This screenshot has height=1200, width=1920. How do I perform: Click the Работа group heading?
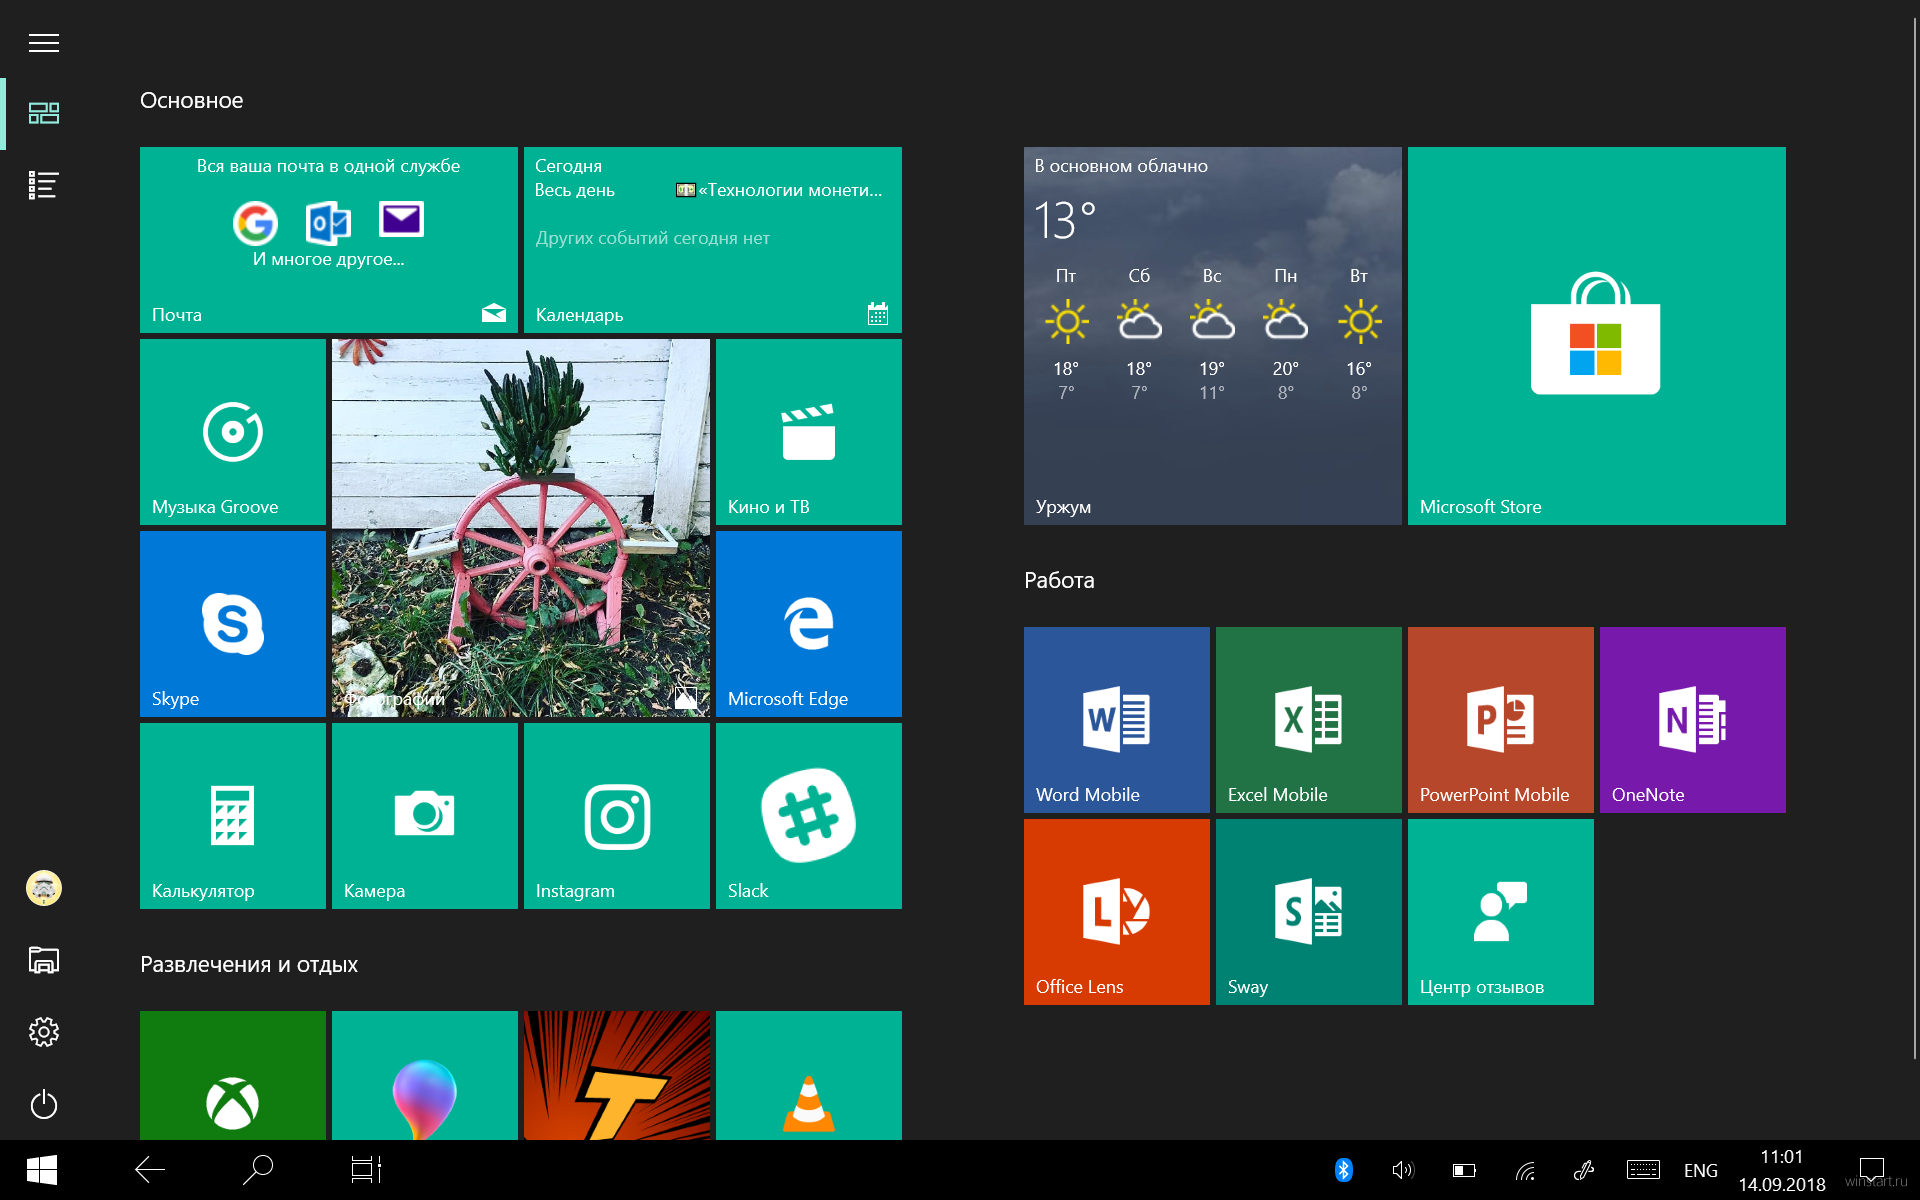point(1059,581)
